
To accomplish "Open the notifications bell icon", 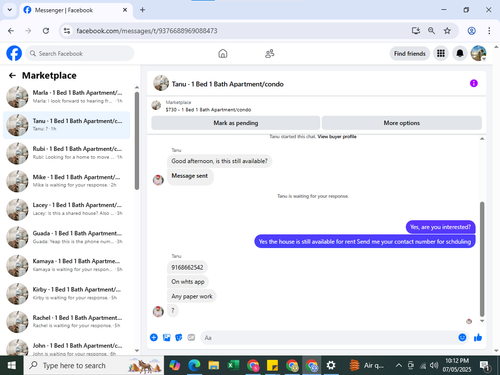I will click(x=460, y=53).
